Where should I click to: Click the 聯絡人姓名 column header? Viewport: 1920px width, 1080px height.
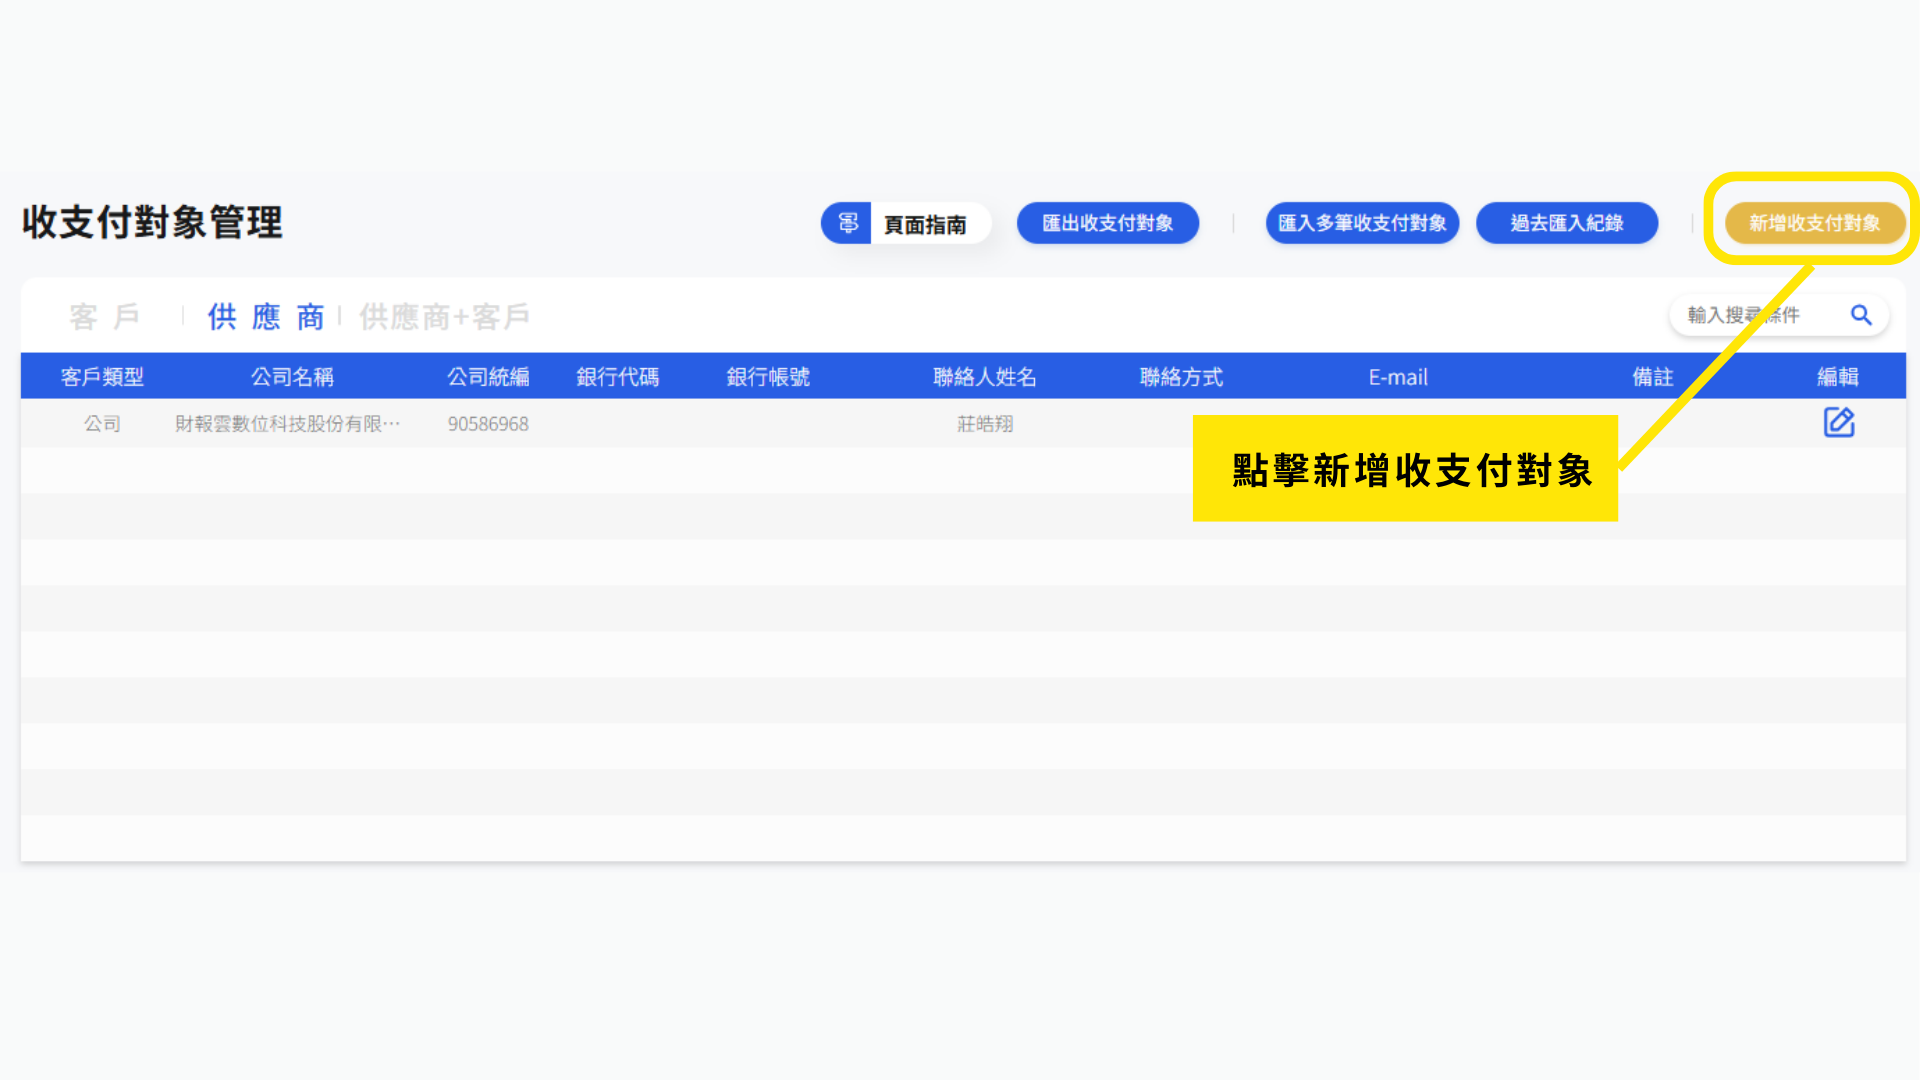(x=984, y=377)
